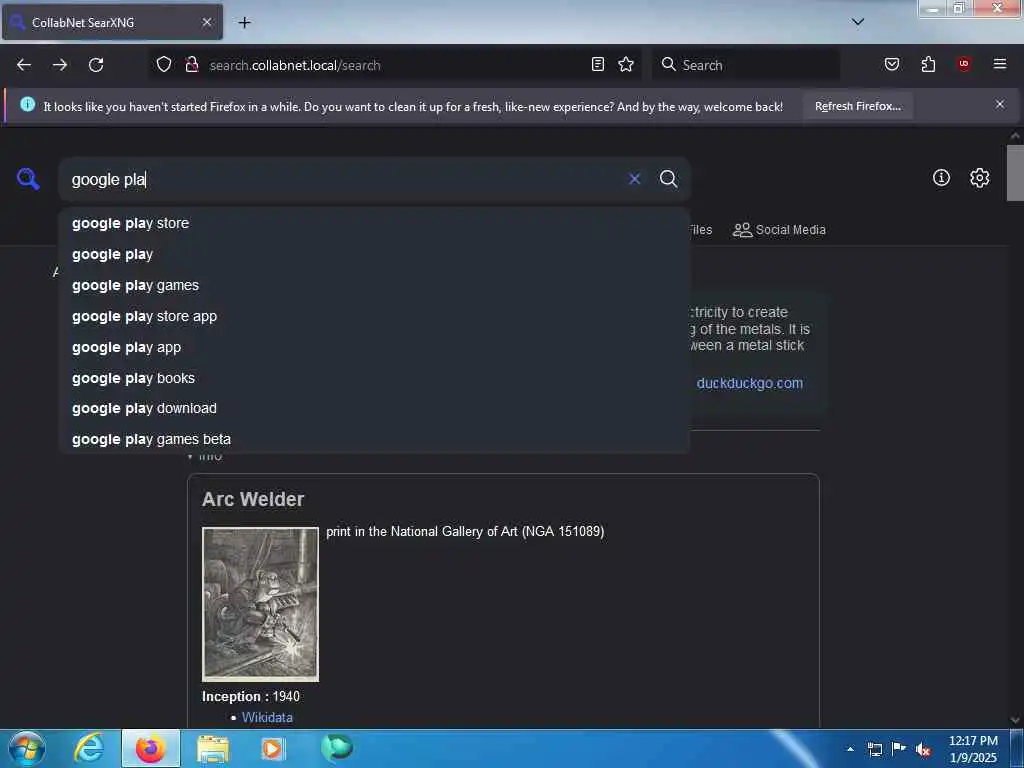Click the Arc Welder print thumbnail
The image size is (1024, 768).
[261, 604]
